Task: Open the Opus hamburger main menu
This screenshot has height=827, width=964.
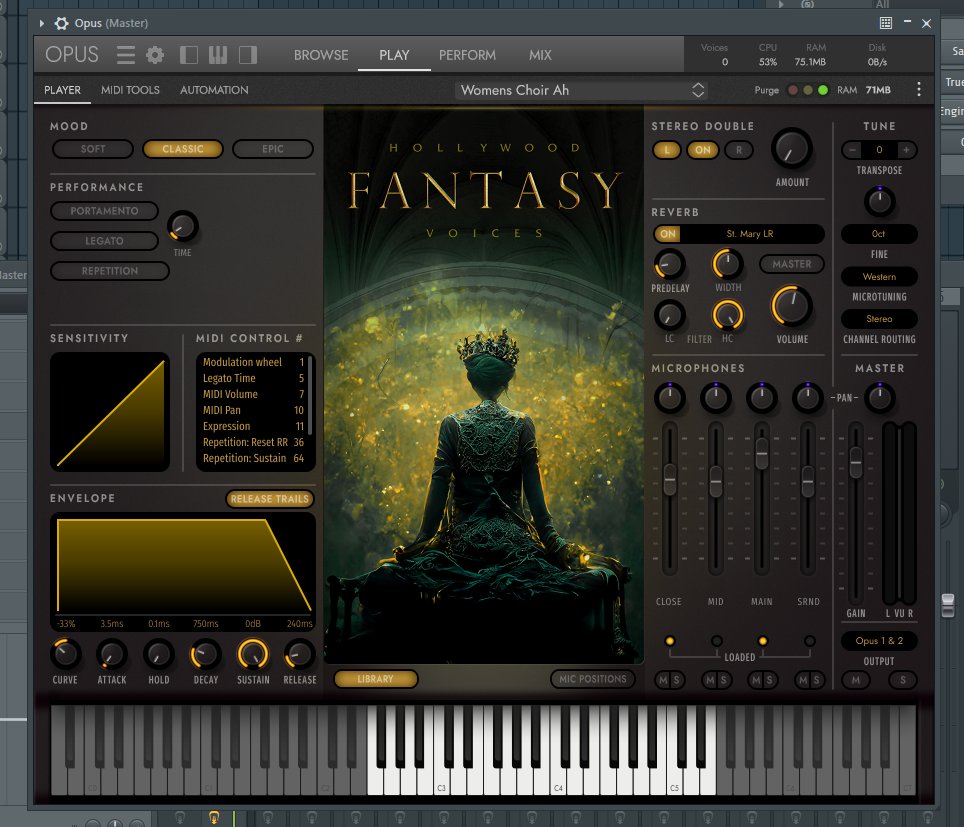Action: pyautogui.click(x=126, y=55)
